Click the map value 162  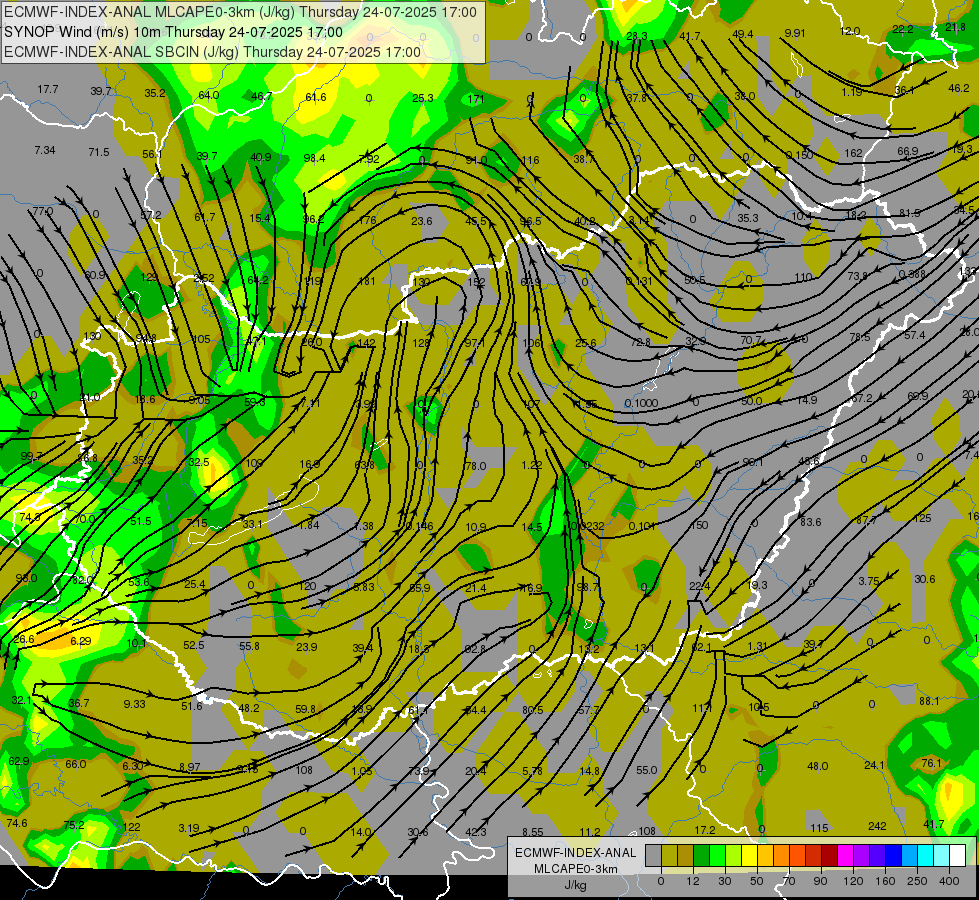click(854, 153)
